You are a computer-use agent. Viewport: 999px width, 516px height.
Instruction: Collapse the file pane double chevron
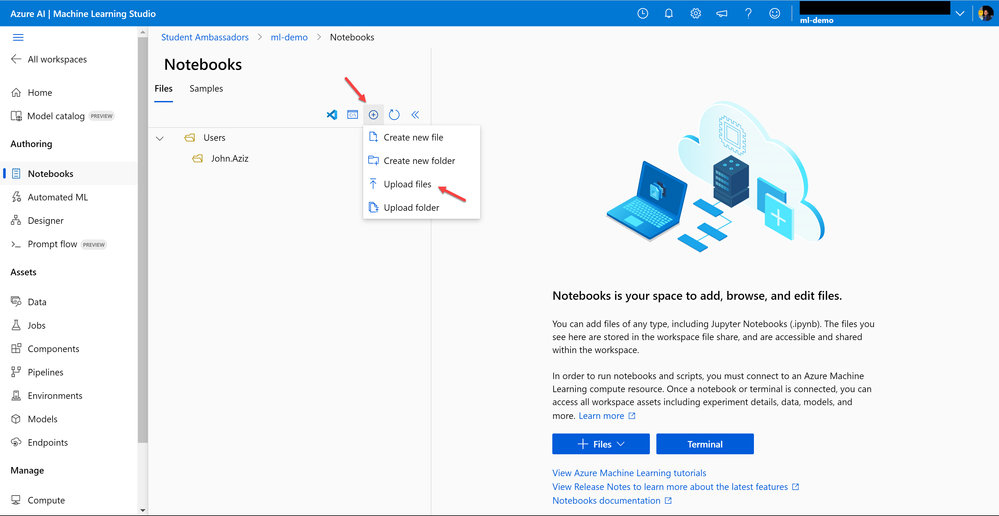pyautogui.click(x=415, y=115)
